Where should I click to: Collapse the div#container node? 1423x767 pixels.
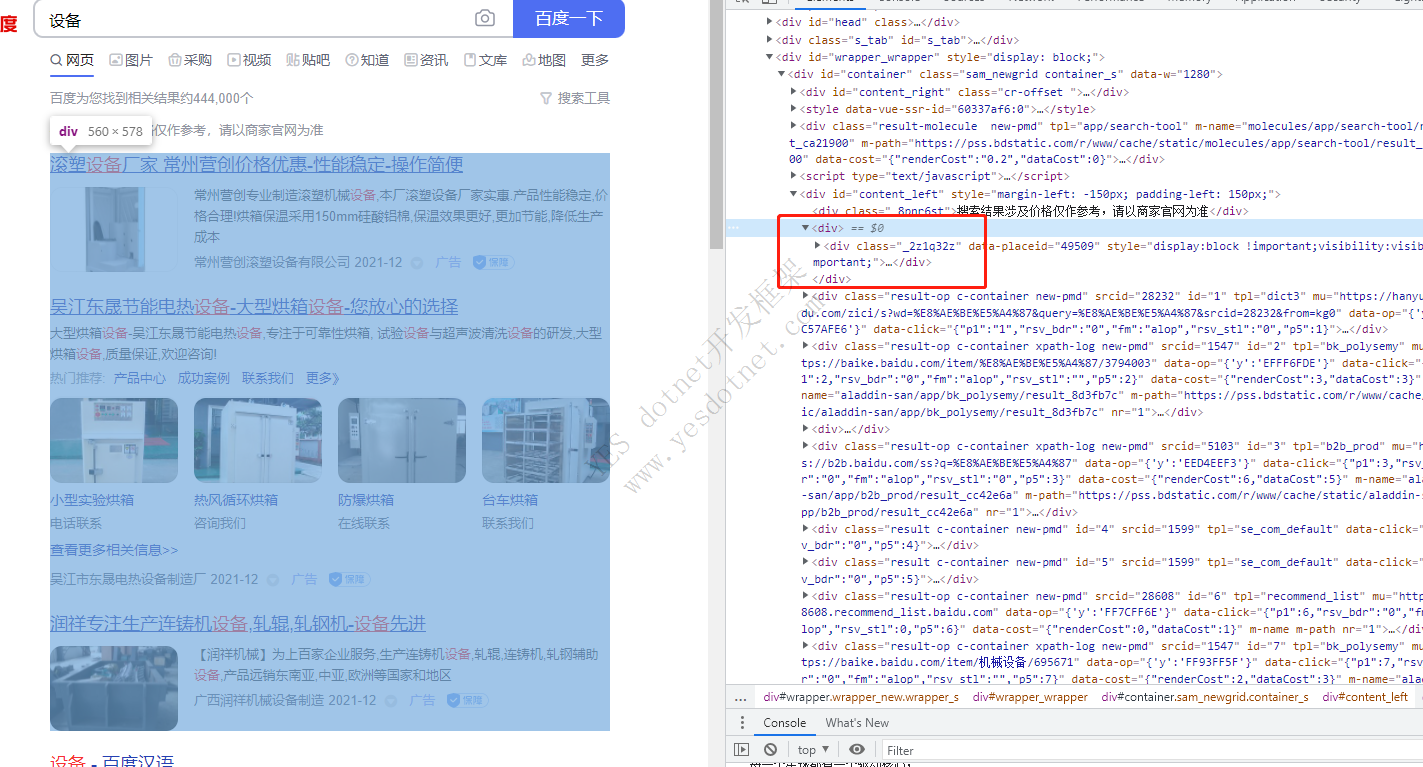tap(781, 74)
